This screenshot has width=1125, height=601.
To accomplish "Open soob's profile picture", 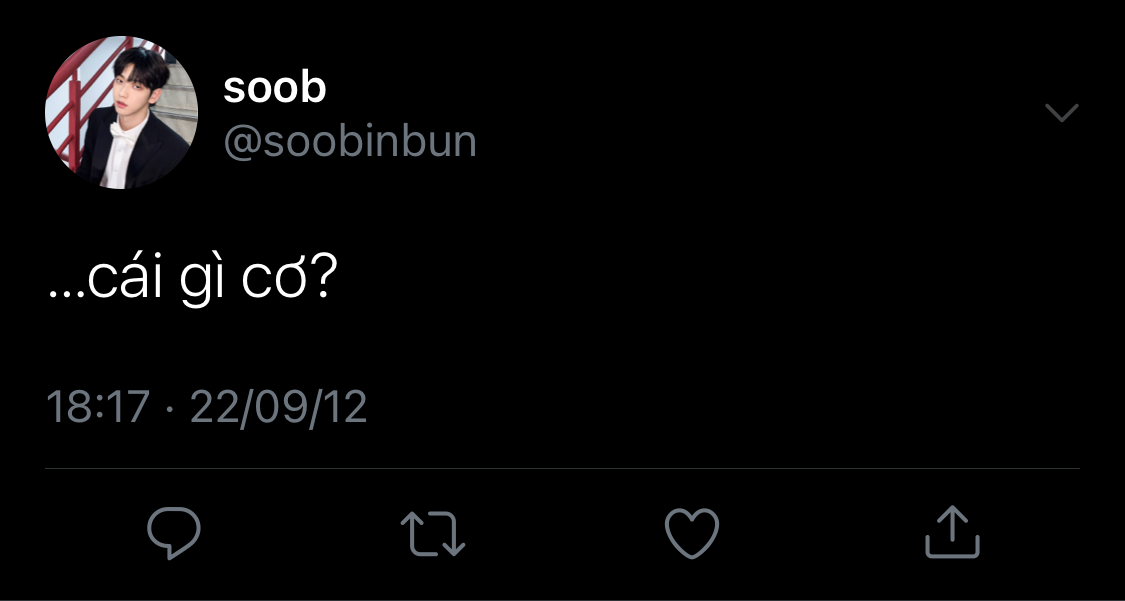I will tap(121, 113).
